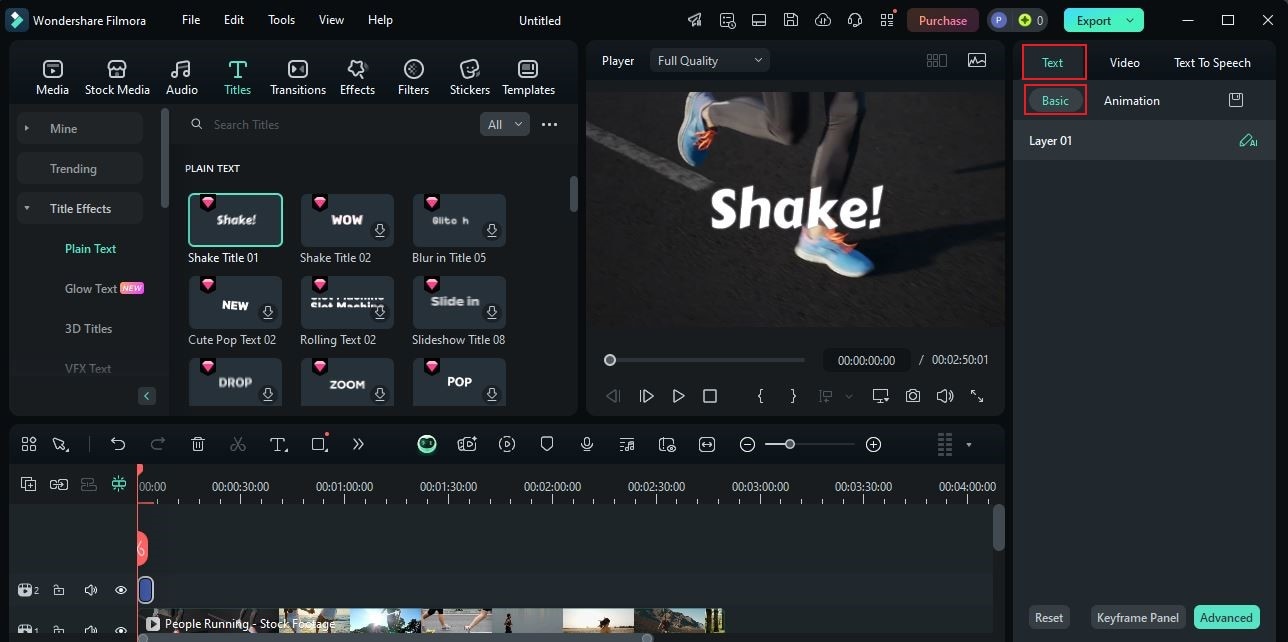1288x642 pixels.
Task: Open the audio mixer music-list icon
Action: (x=627, y=444)
